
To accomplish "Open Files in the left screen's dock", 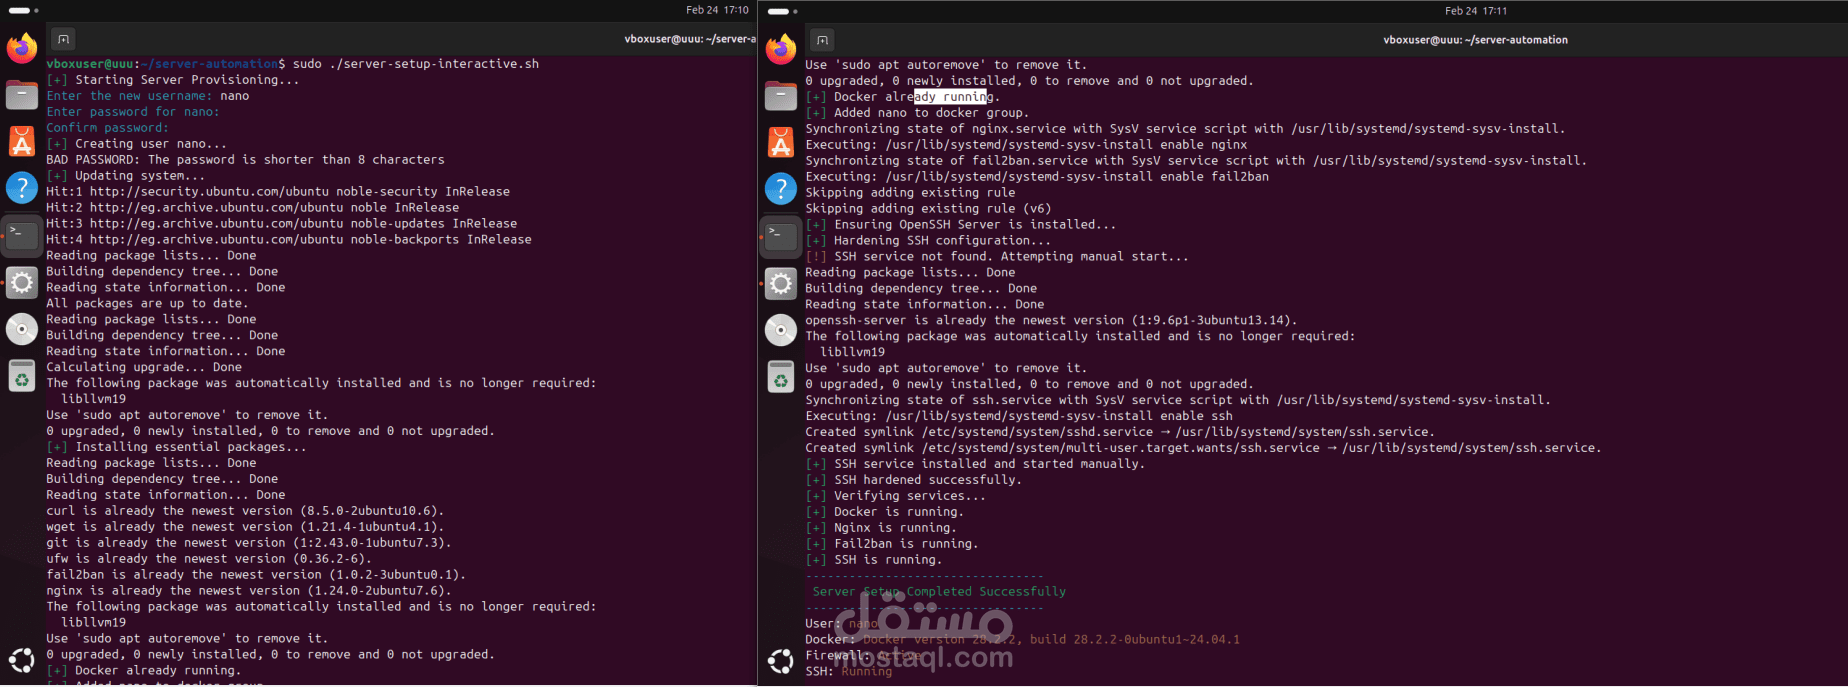I will click(x=22, y=95).
